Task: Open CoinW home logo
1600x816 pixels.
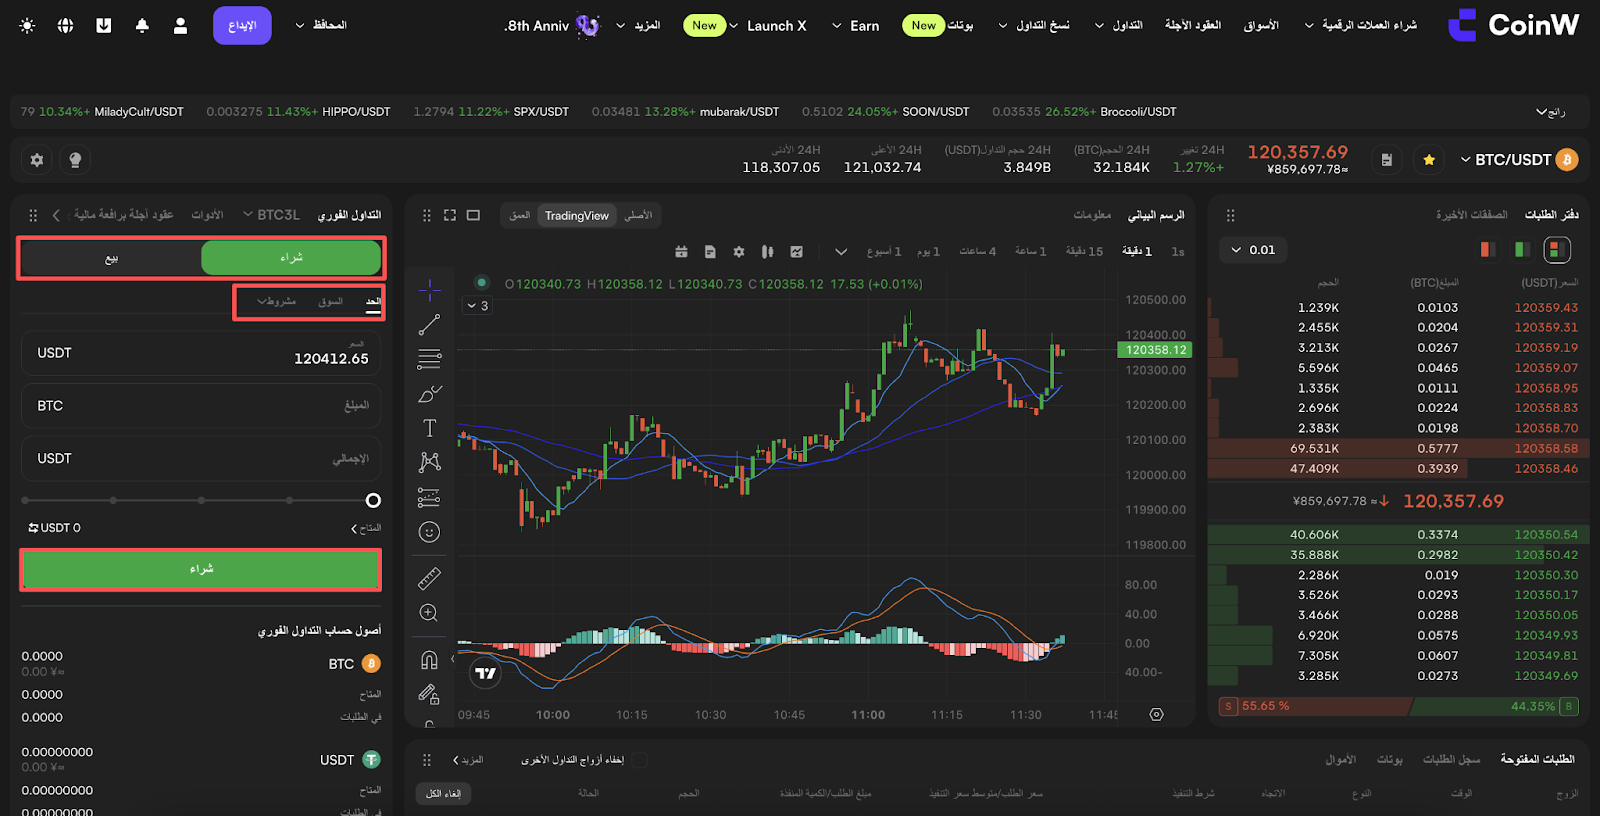Action: pos(1514,25)
